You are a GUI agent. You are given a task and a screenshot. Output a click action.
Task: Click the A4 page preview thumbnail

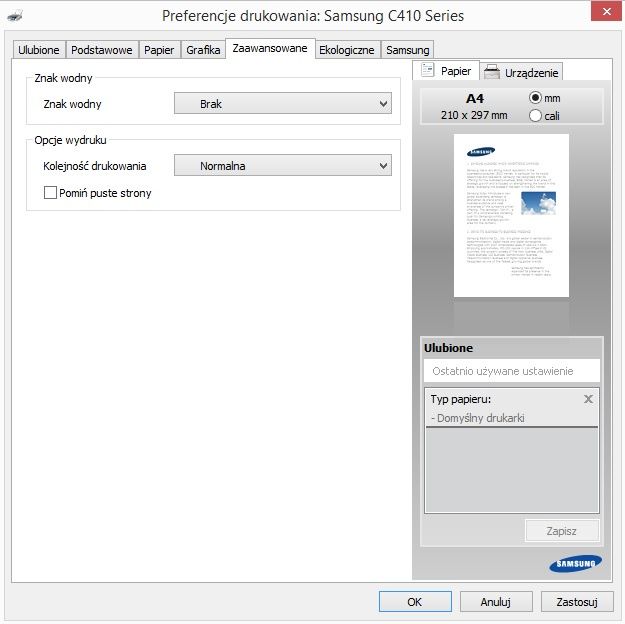[x=511, y=216]
